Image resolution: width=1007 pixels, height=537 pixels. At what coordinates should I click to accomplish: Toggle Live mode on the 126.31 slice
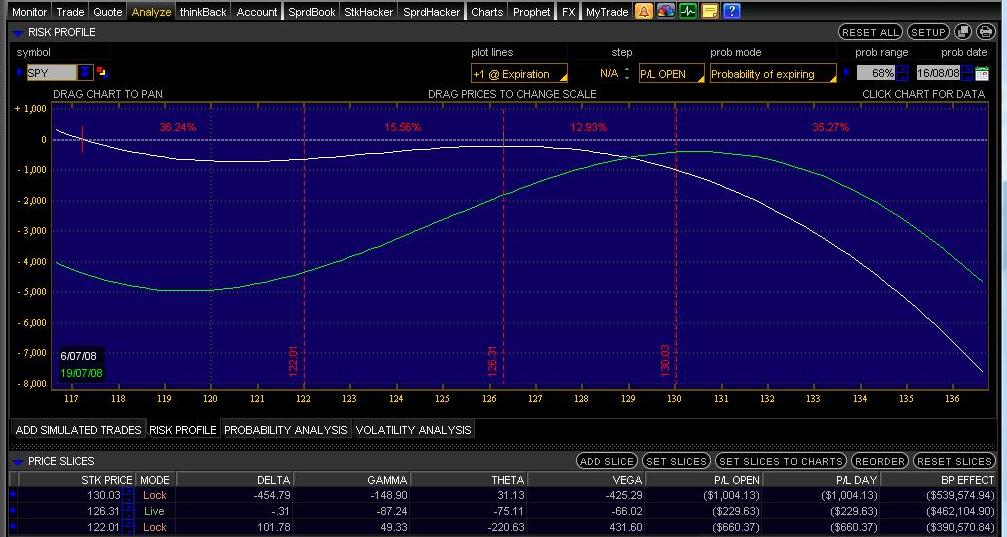(154, 511)
